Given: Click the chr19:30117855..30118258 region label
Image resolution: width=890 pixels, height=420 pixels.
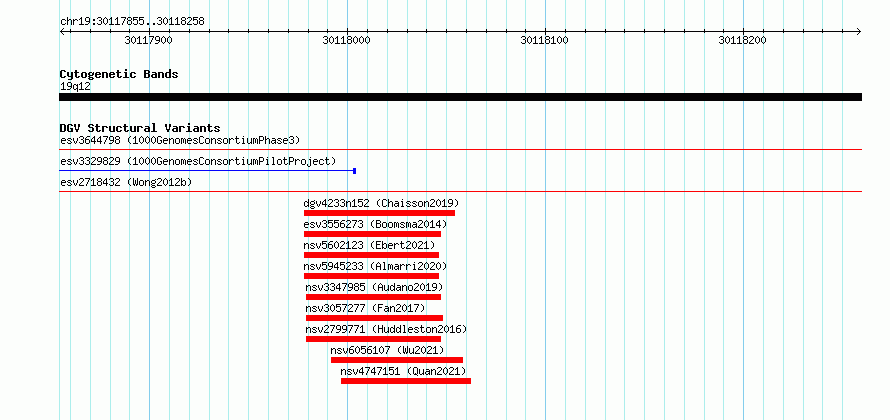Looking at the screenshot, I should [132, 22].
